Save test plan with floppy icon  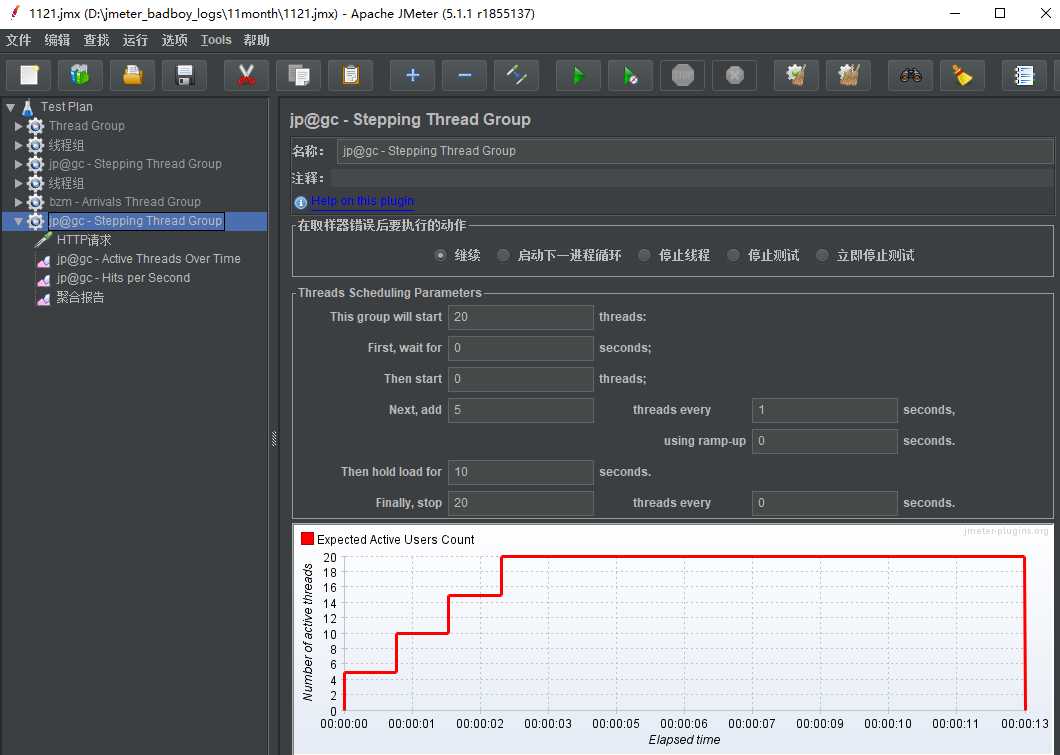(185, 75)
